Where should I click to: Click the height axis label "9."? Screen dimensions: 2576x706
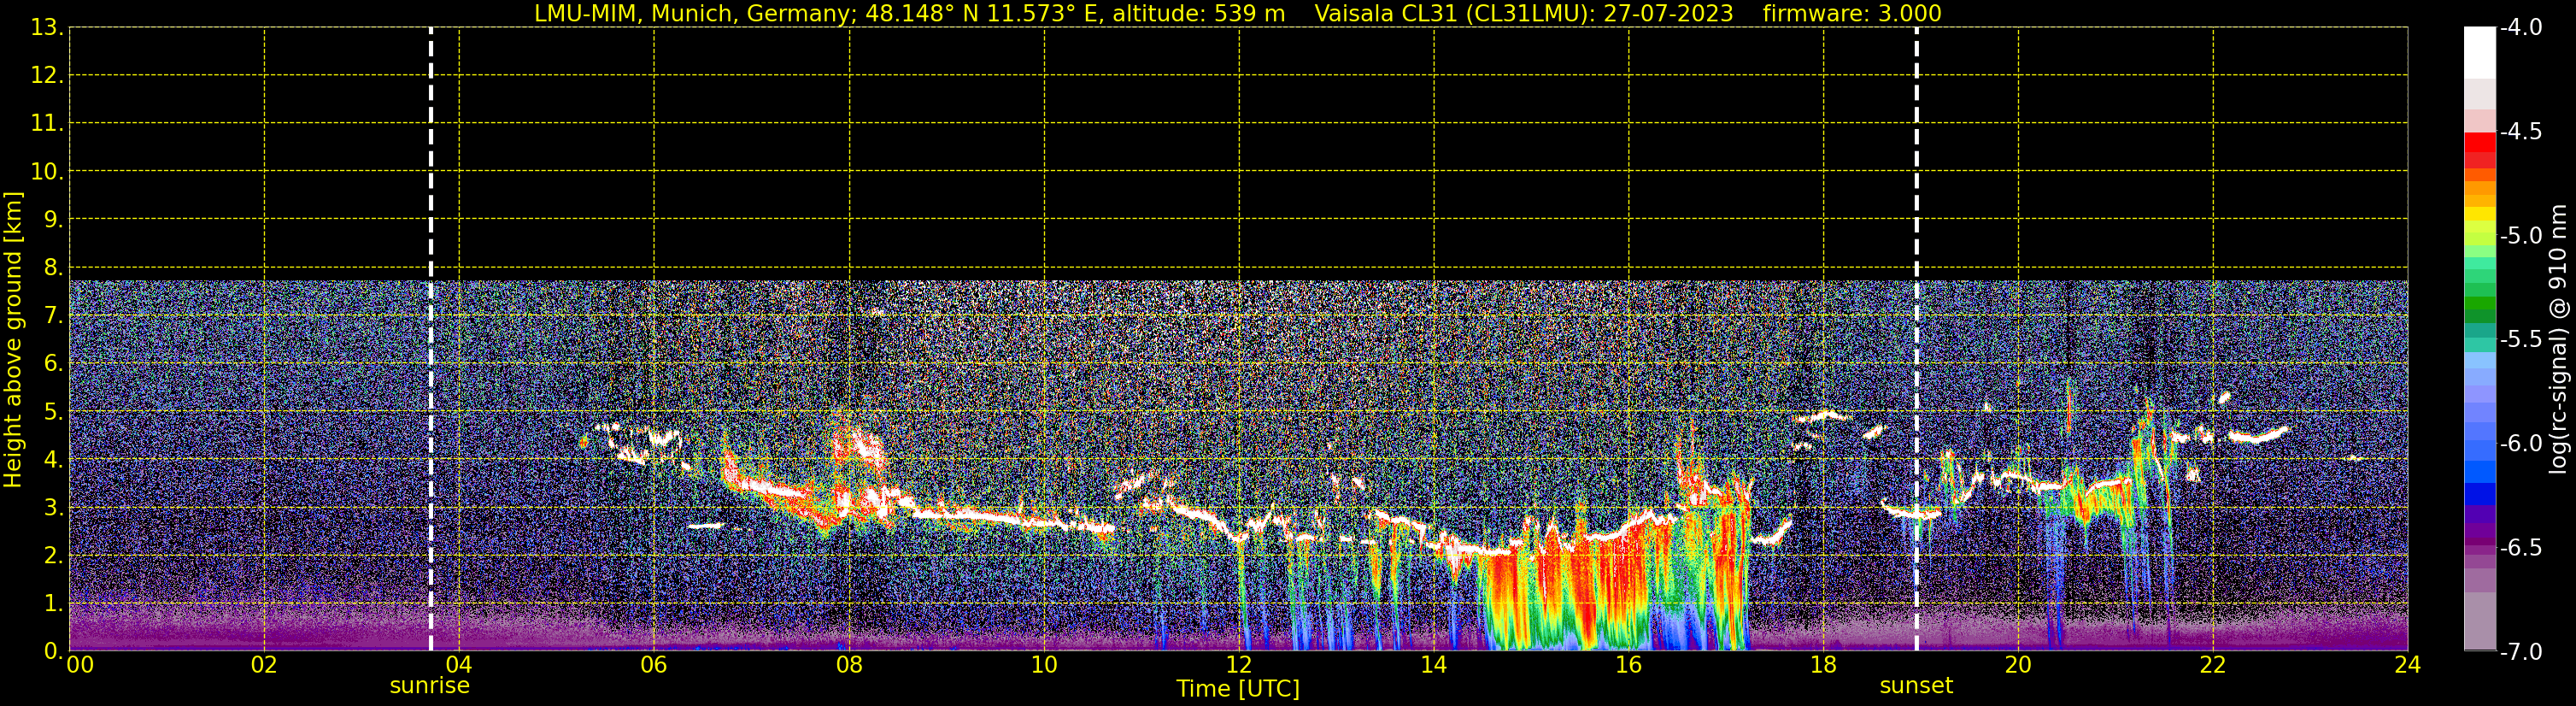54,220
